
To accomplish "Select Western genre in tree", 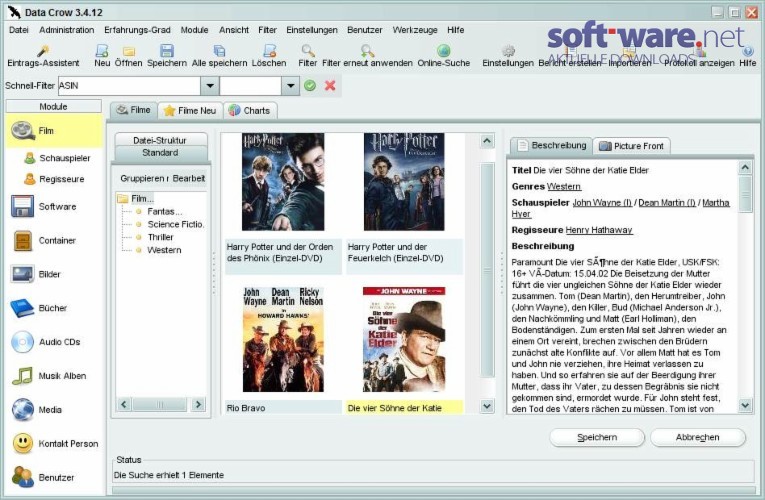I will coord(164,250).
